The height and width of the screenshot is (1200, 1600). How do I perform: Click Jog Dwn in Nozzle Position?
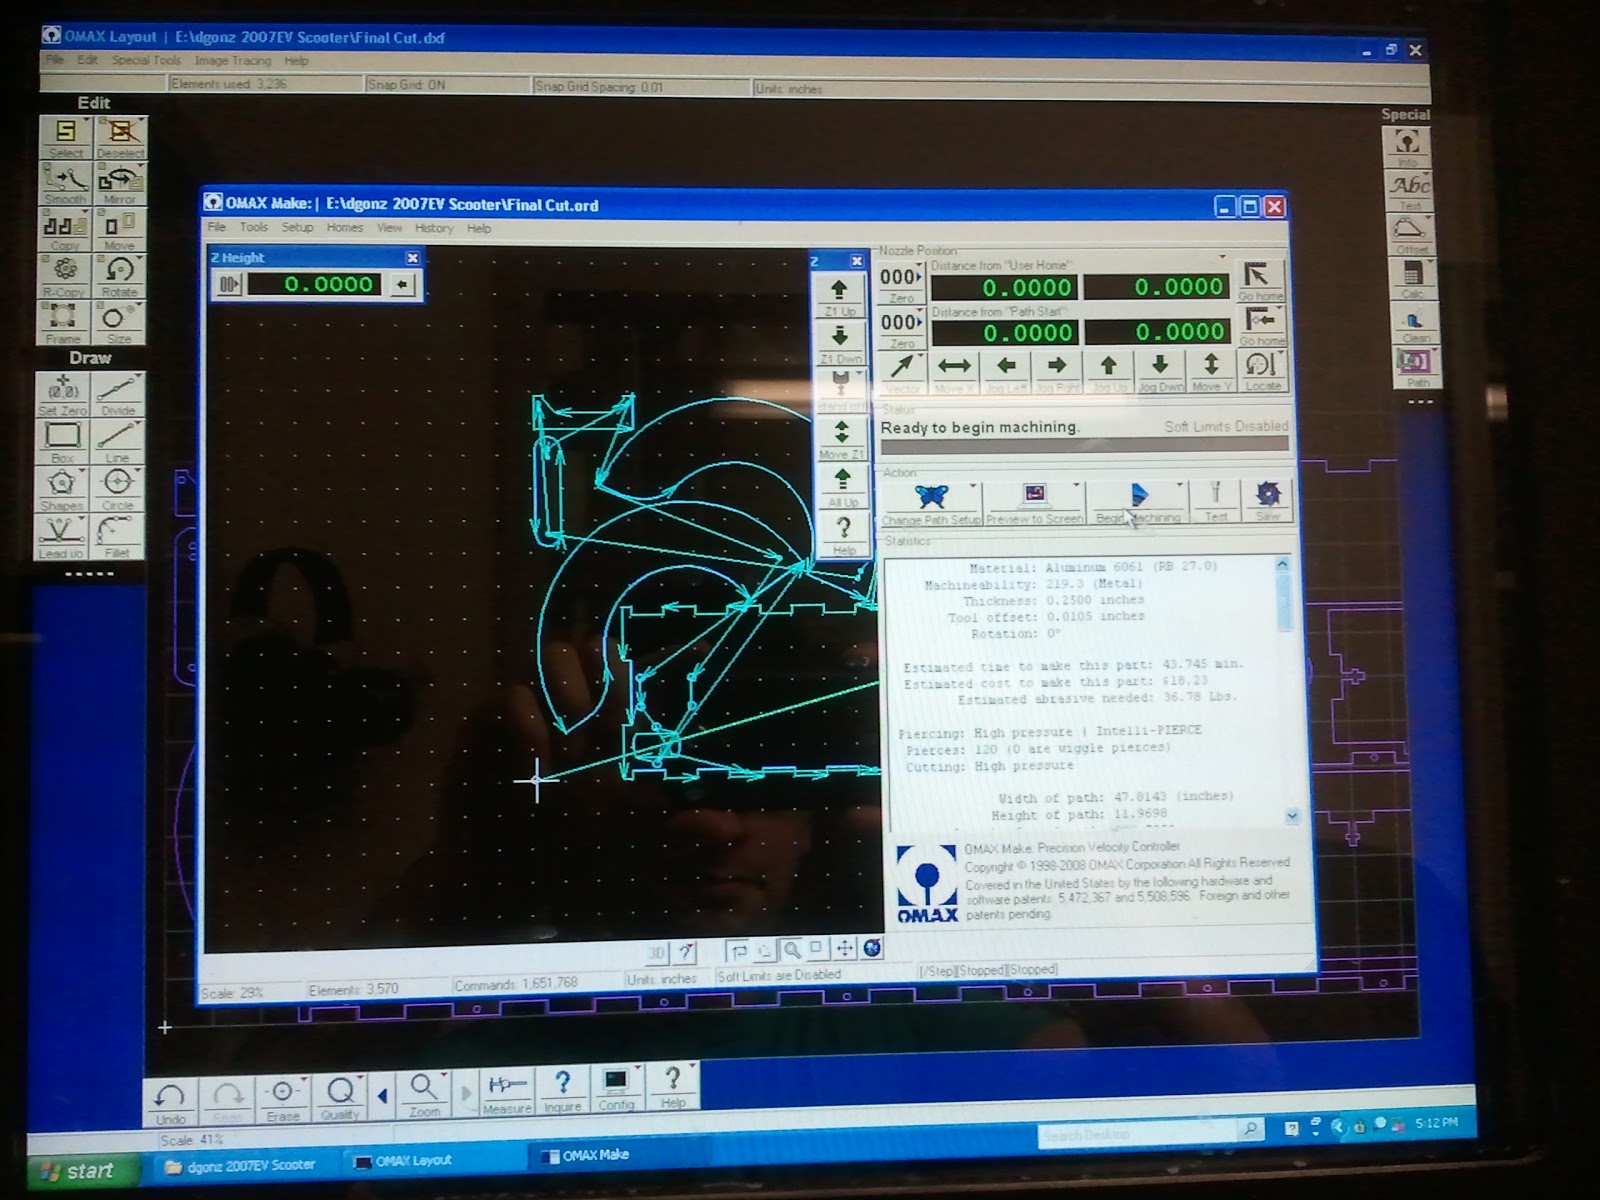[1160, 371]
